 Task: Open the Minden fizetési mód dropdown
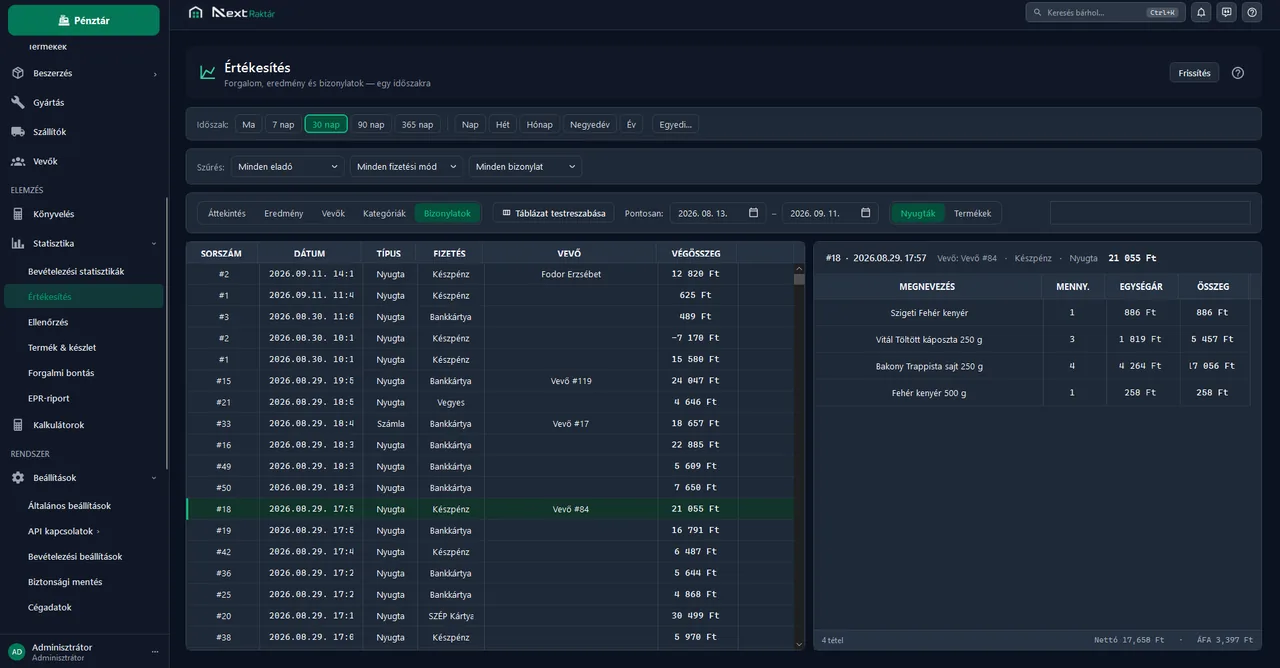[x=407, y=167]
